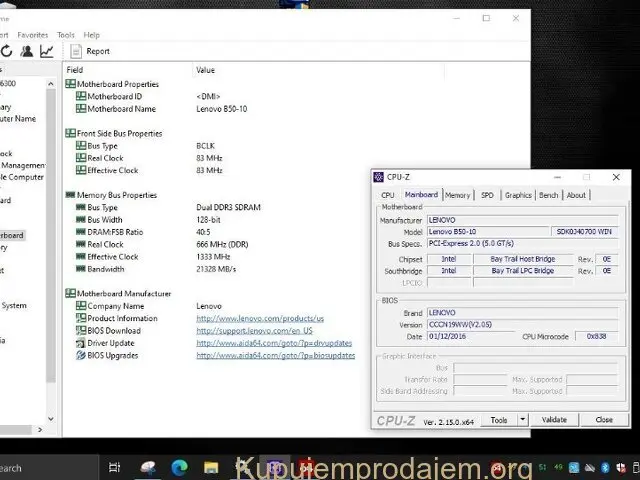Open the Favorites menu

coord(32,35)
